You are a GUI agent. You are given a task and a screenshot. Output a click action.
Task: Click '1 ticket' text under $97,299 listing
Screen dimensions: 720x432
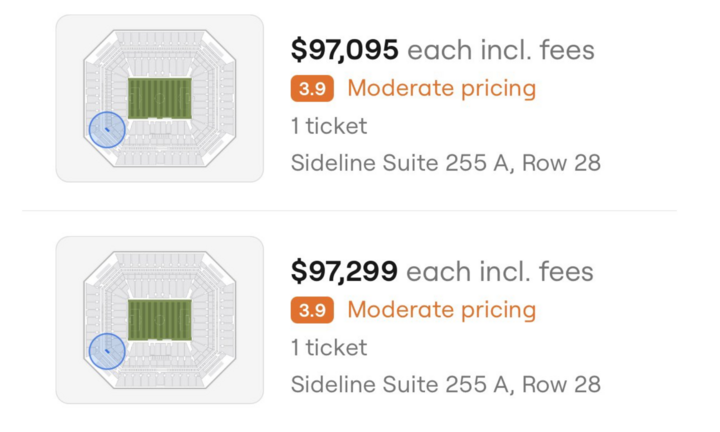click(328, 348)
